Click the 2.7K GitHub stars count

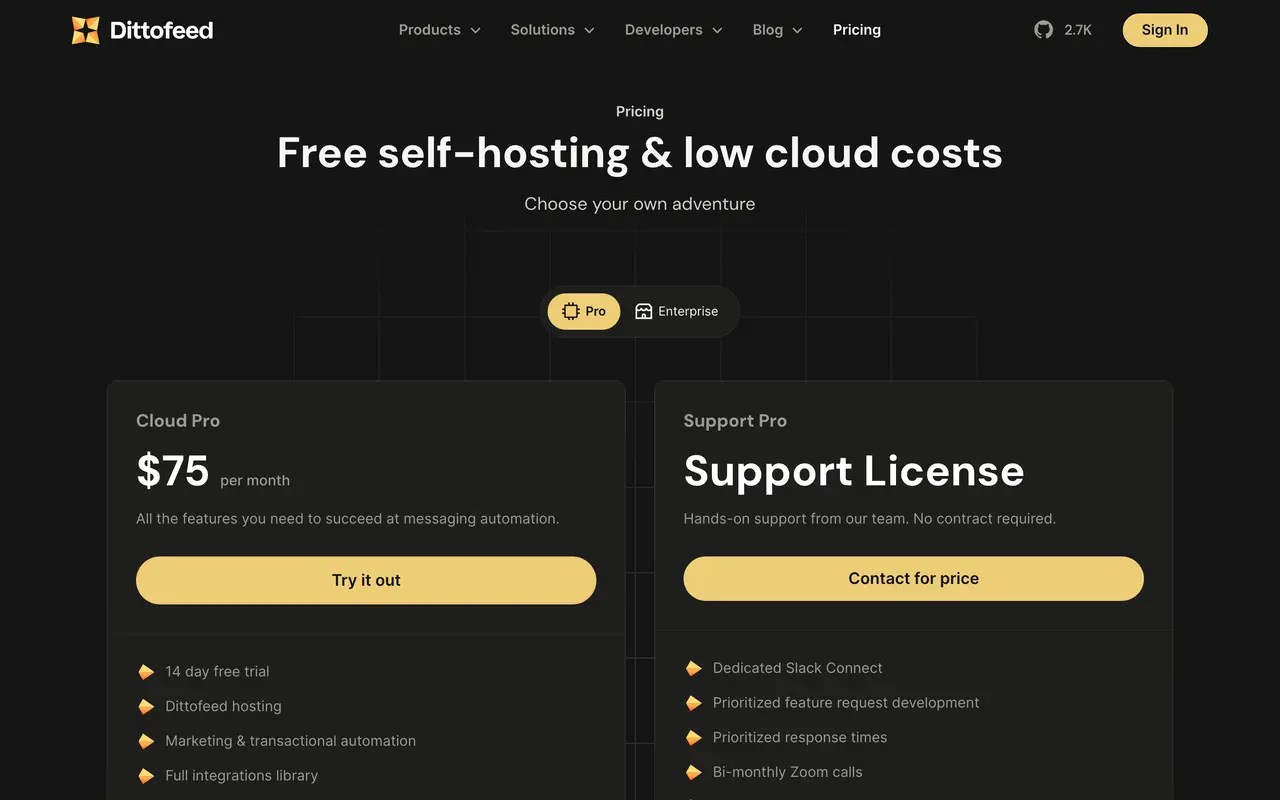click(1078, 30)
